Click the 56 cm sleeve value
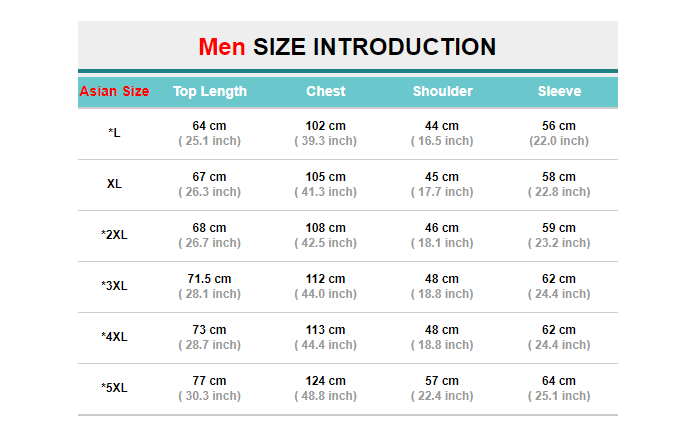The width and height of the screenshot is (675, 440). pos(559,126)
